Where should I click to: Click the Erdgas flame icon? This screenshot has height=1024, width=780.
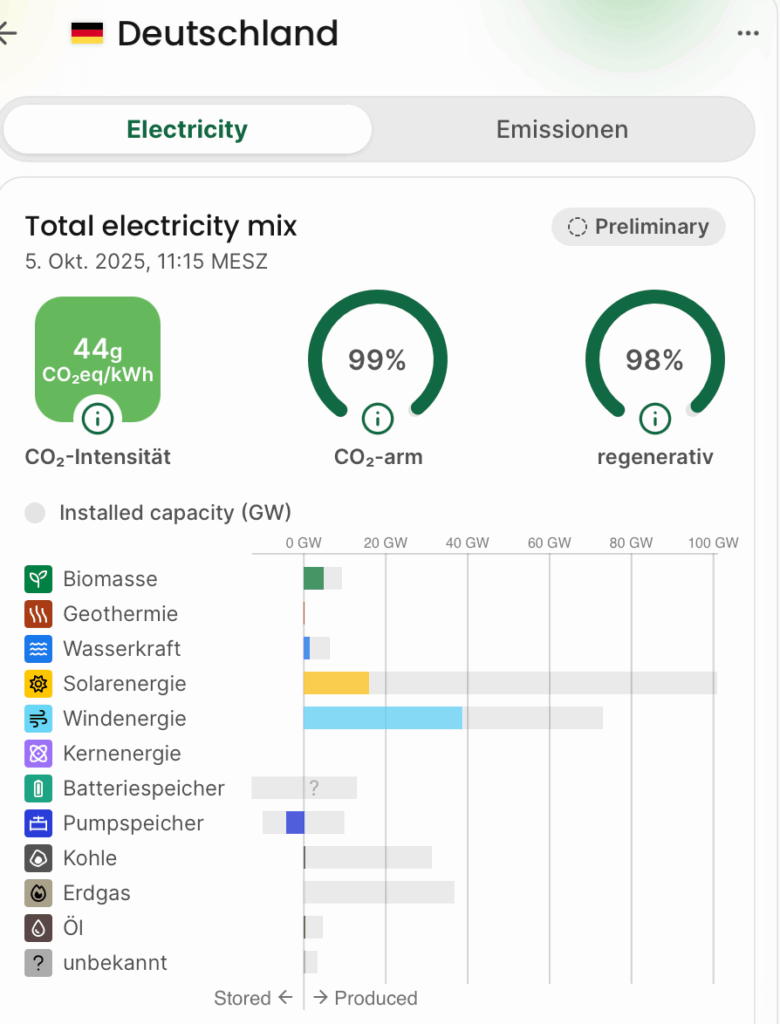(x=38, y=893)
